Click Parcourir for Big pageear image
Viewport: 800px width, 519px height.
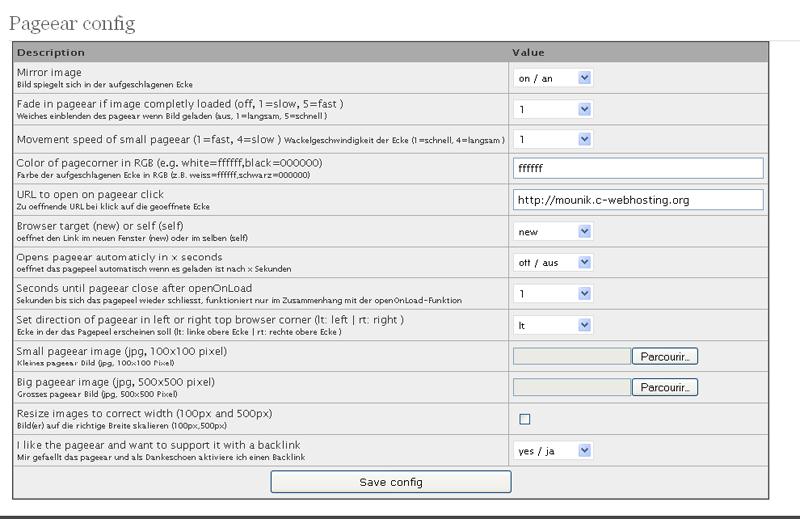665,387
